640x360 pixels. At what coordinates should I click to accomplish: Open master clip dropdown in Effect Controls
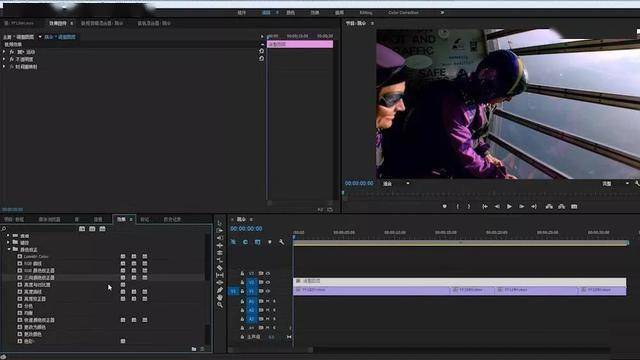tap(40, 37)
